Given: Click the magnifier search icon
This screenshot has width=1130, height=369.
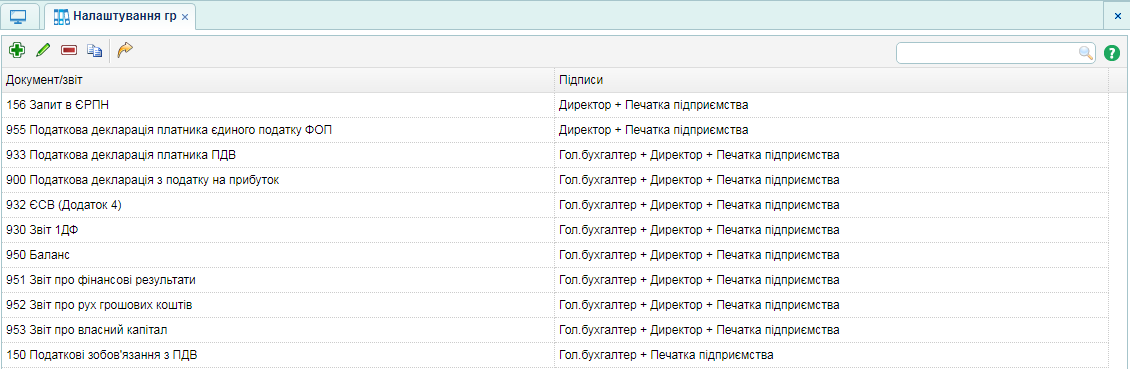Looking at the screenshot, I should (x=1085, y=53).
